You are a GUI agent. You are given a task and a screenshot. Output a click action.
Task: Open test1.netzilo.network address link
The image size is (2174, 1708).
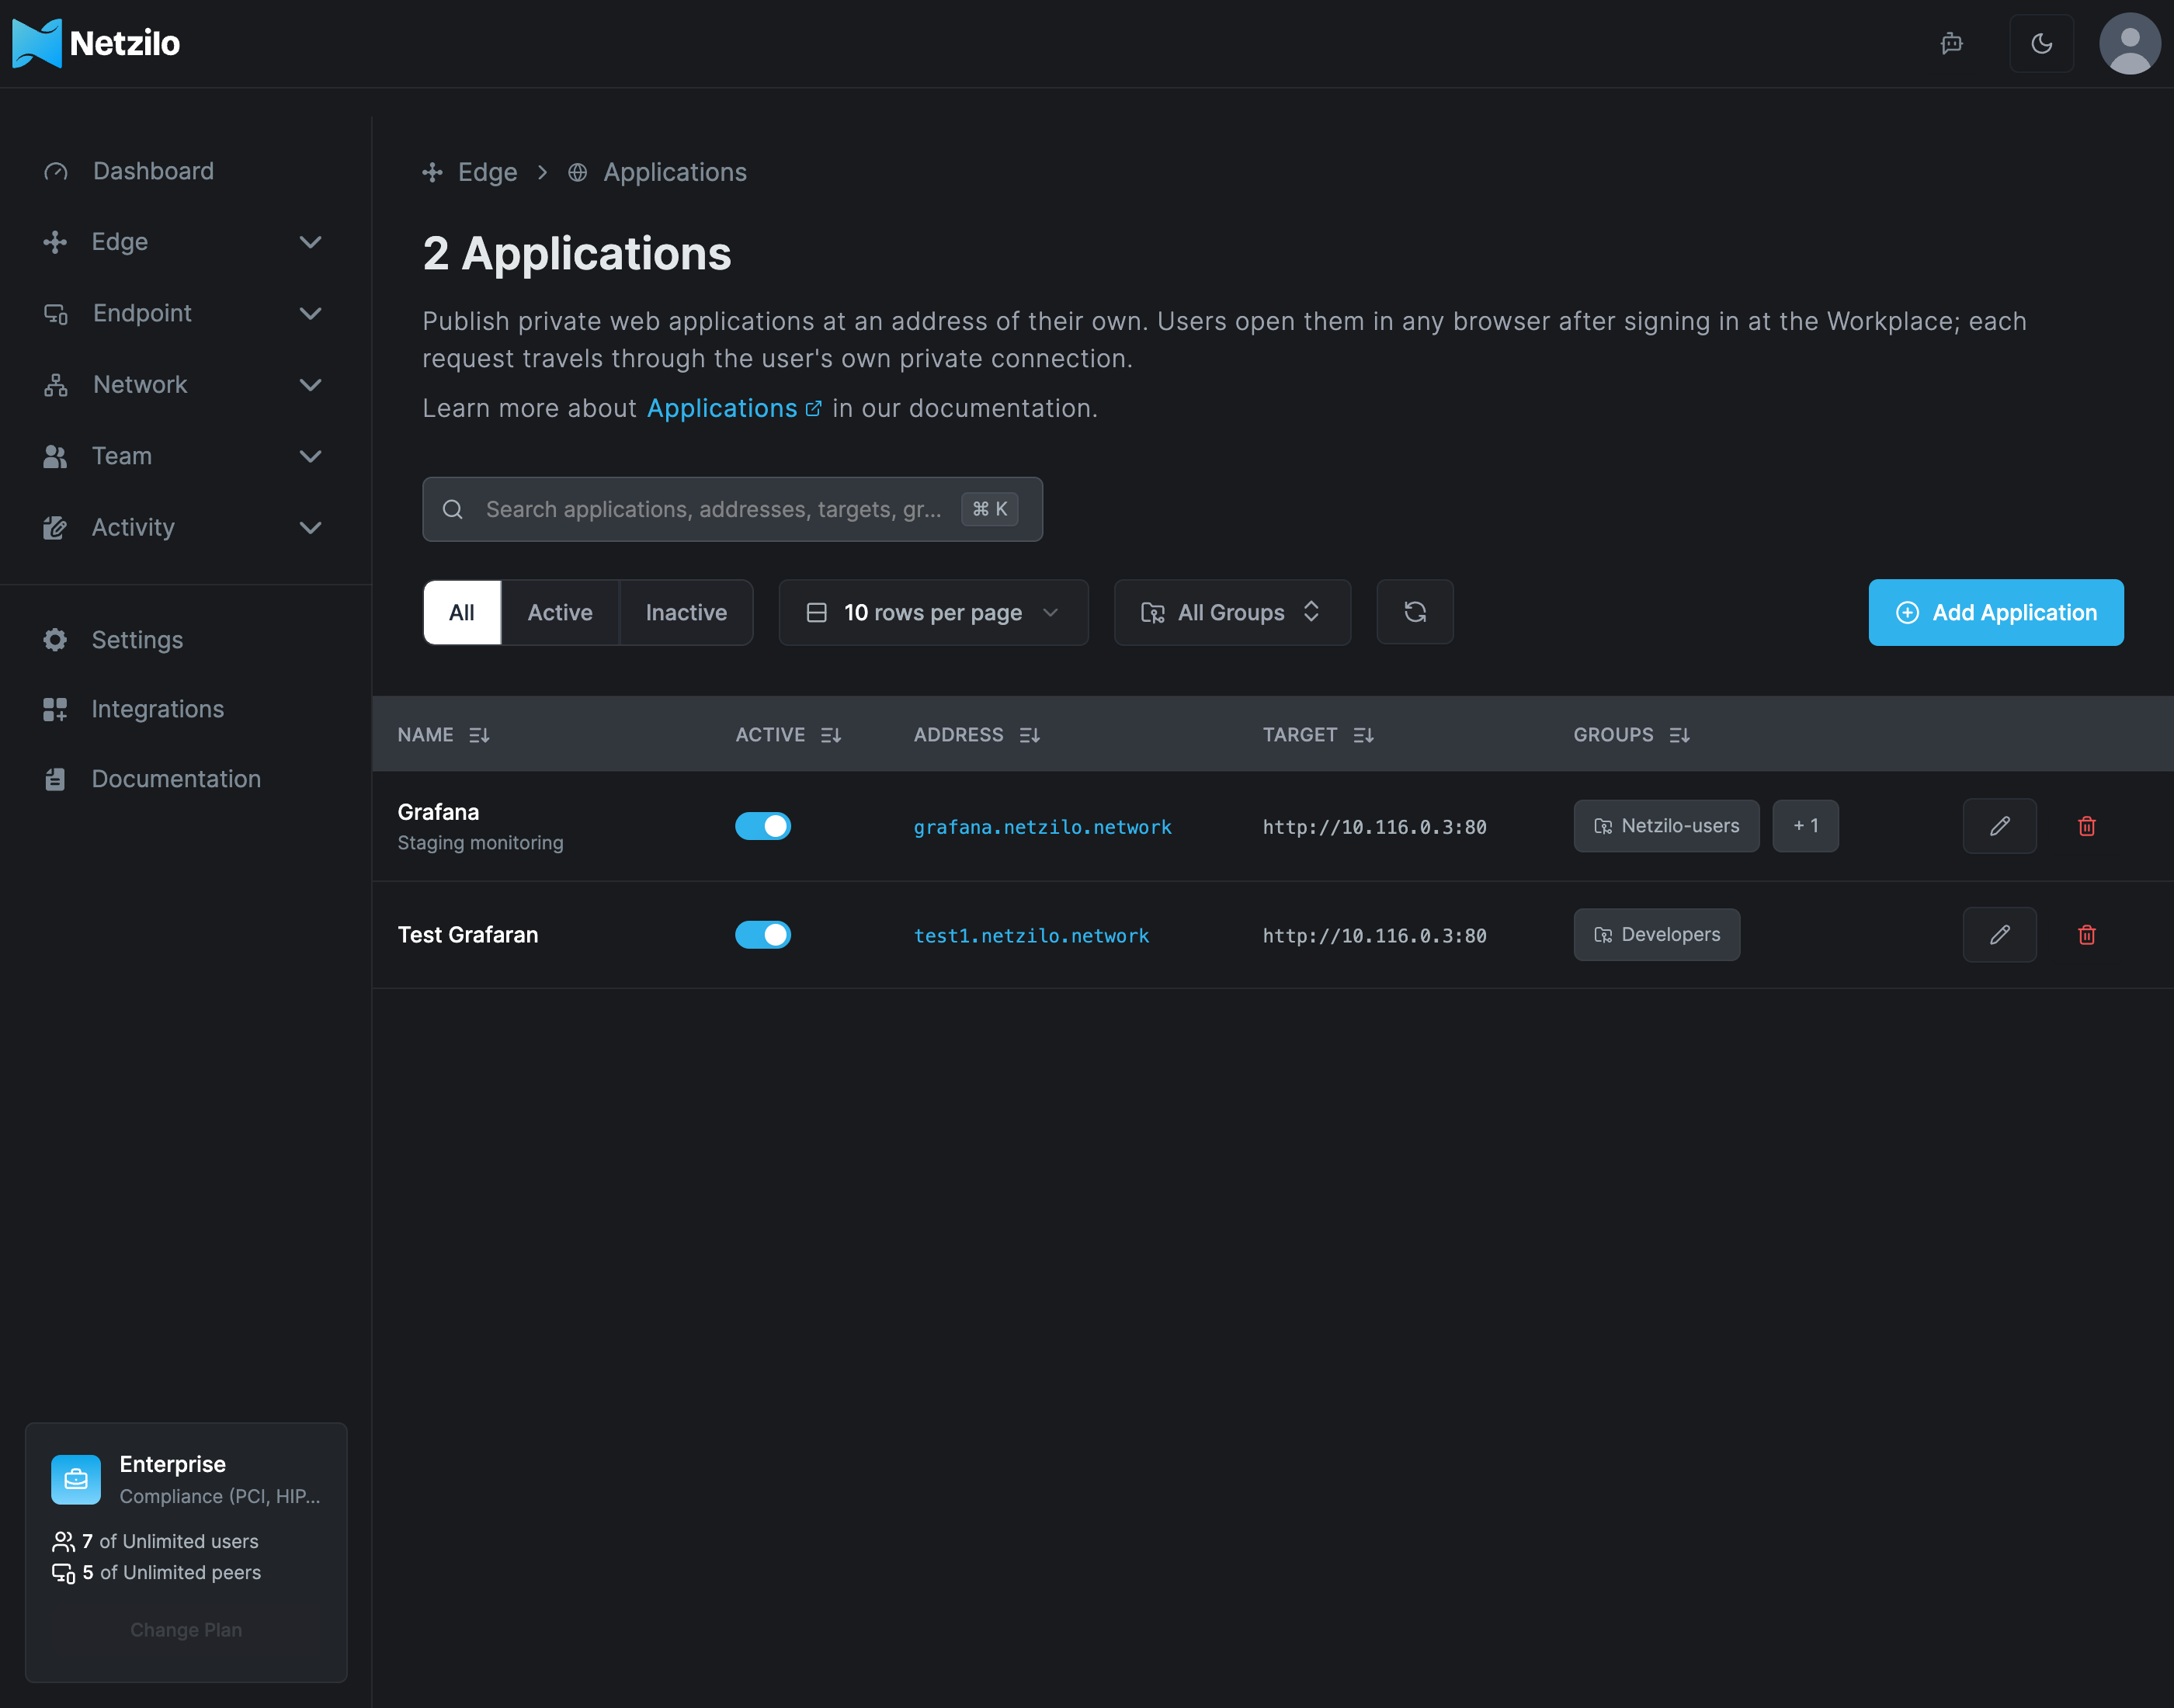click(1031, 936)
